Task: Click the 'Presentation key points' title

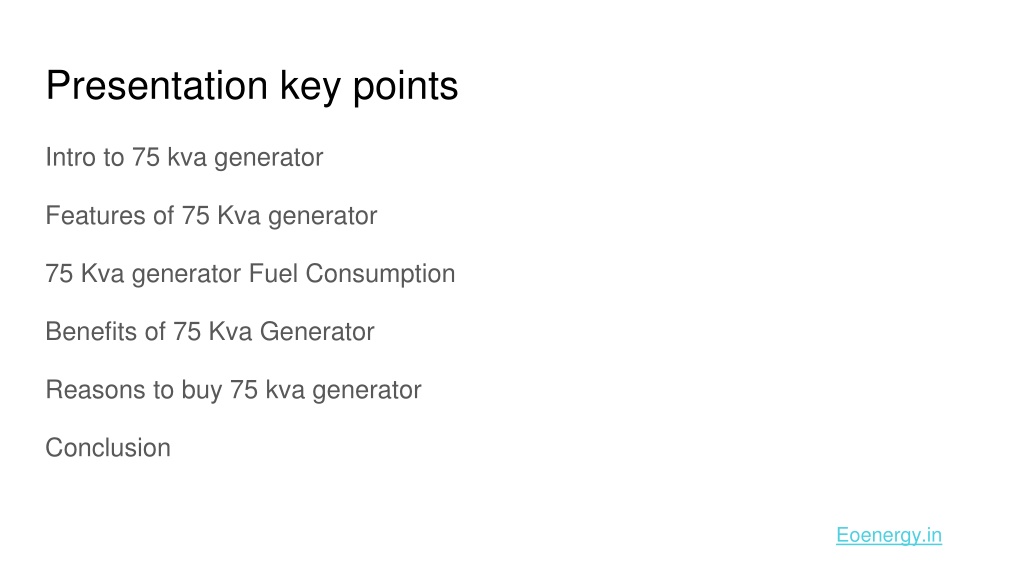Action: click(x=252, y=86)
